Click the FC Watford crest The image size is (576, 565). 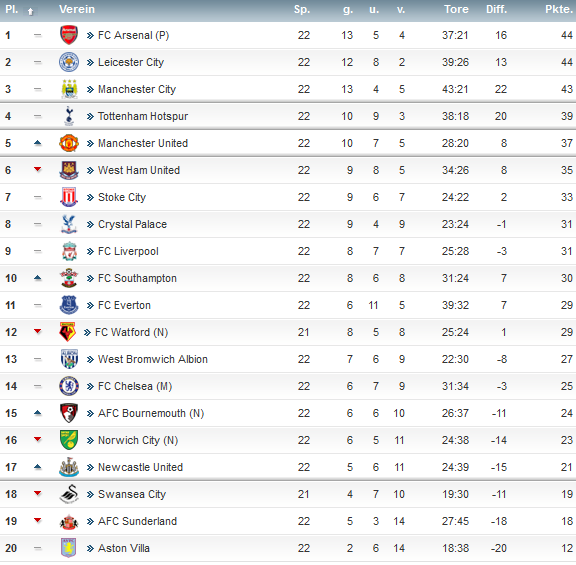pyautogui.click(x=68, y=332)
